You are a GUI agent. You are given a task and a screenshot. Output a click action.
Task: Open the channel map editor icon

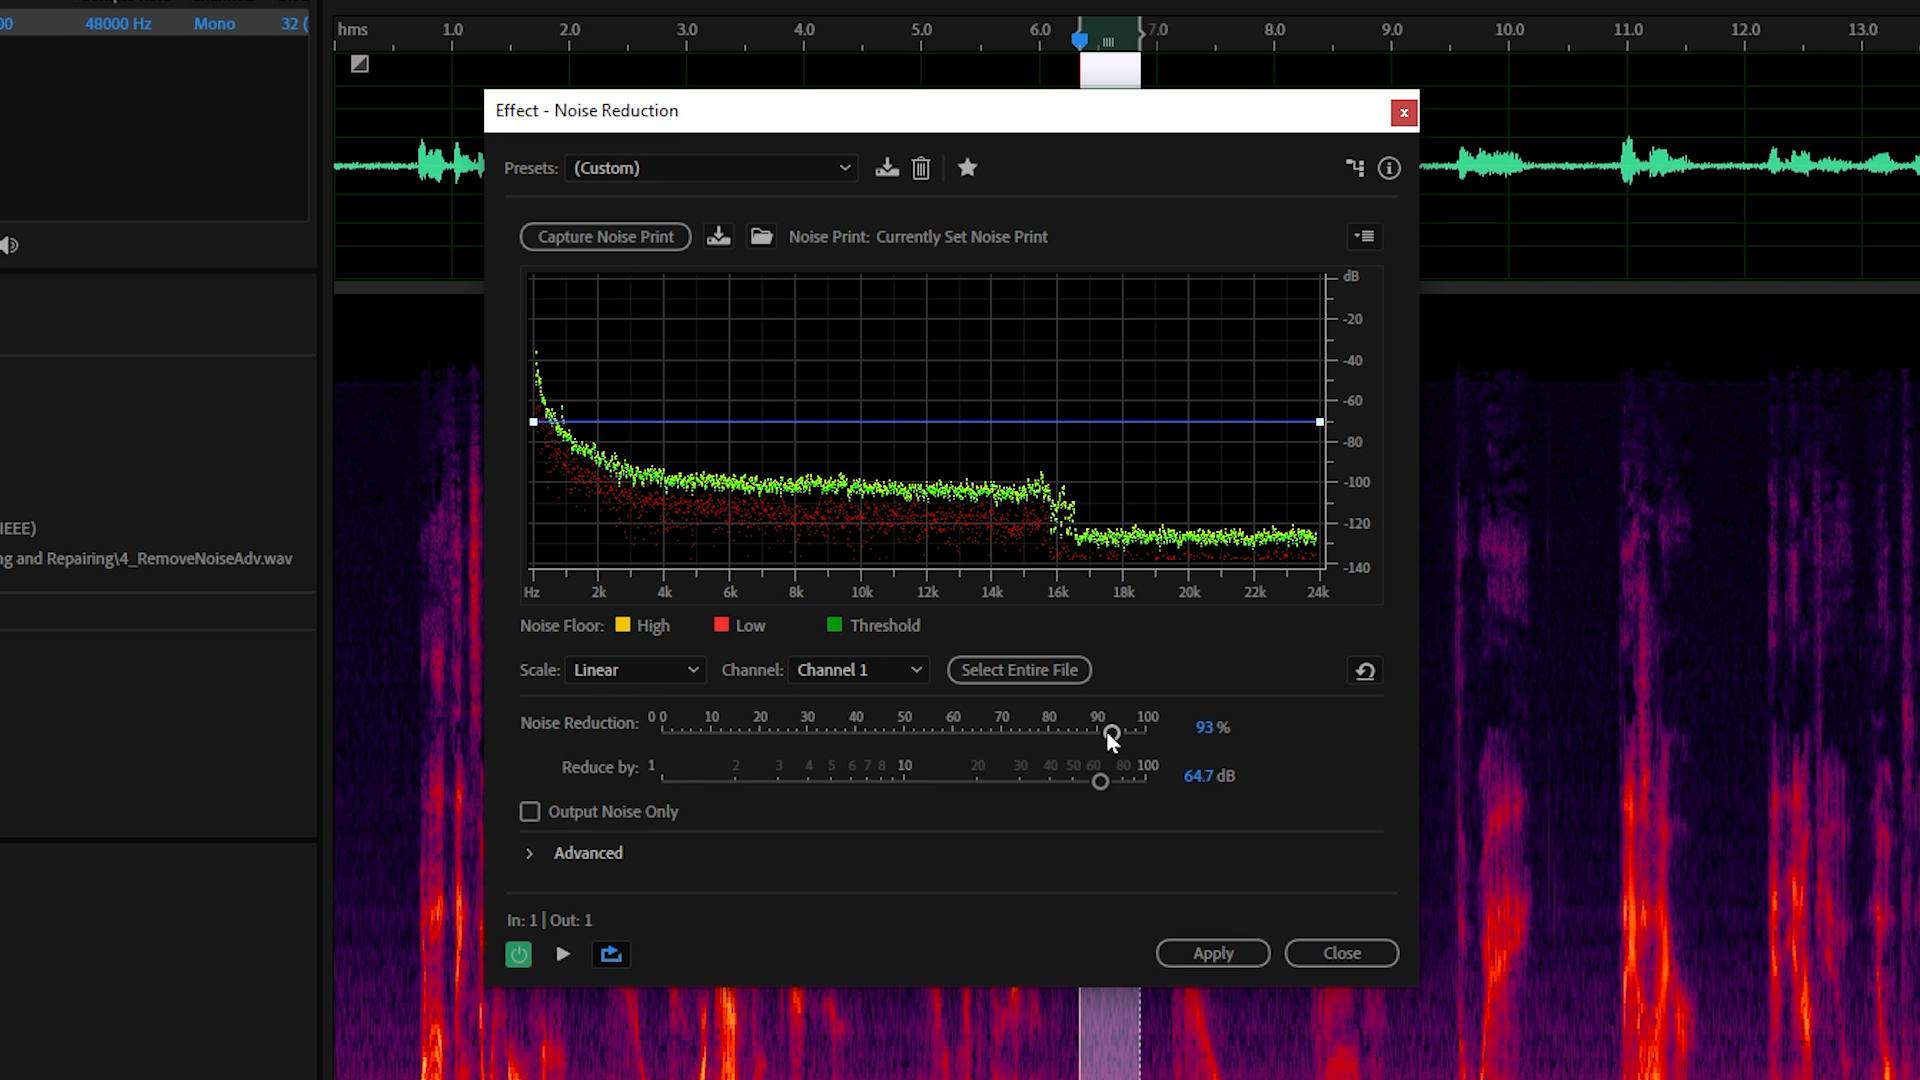click(1355, 168)
